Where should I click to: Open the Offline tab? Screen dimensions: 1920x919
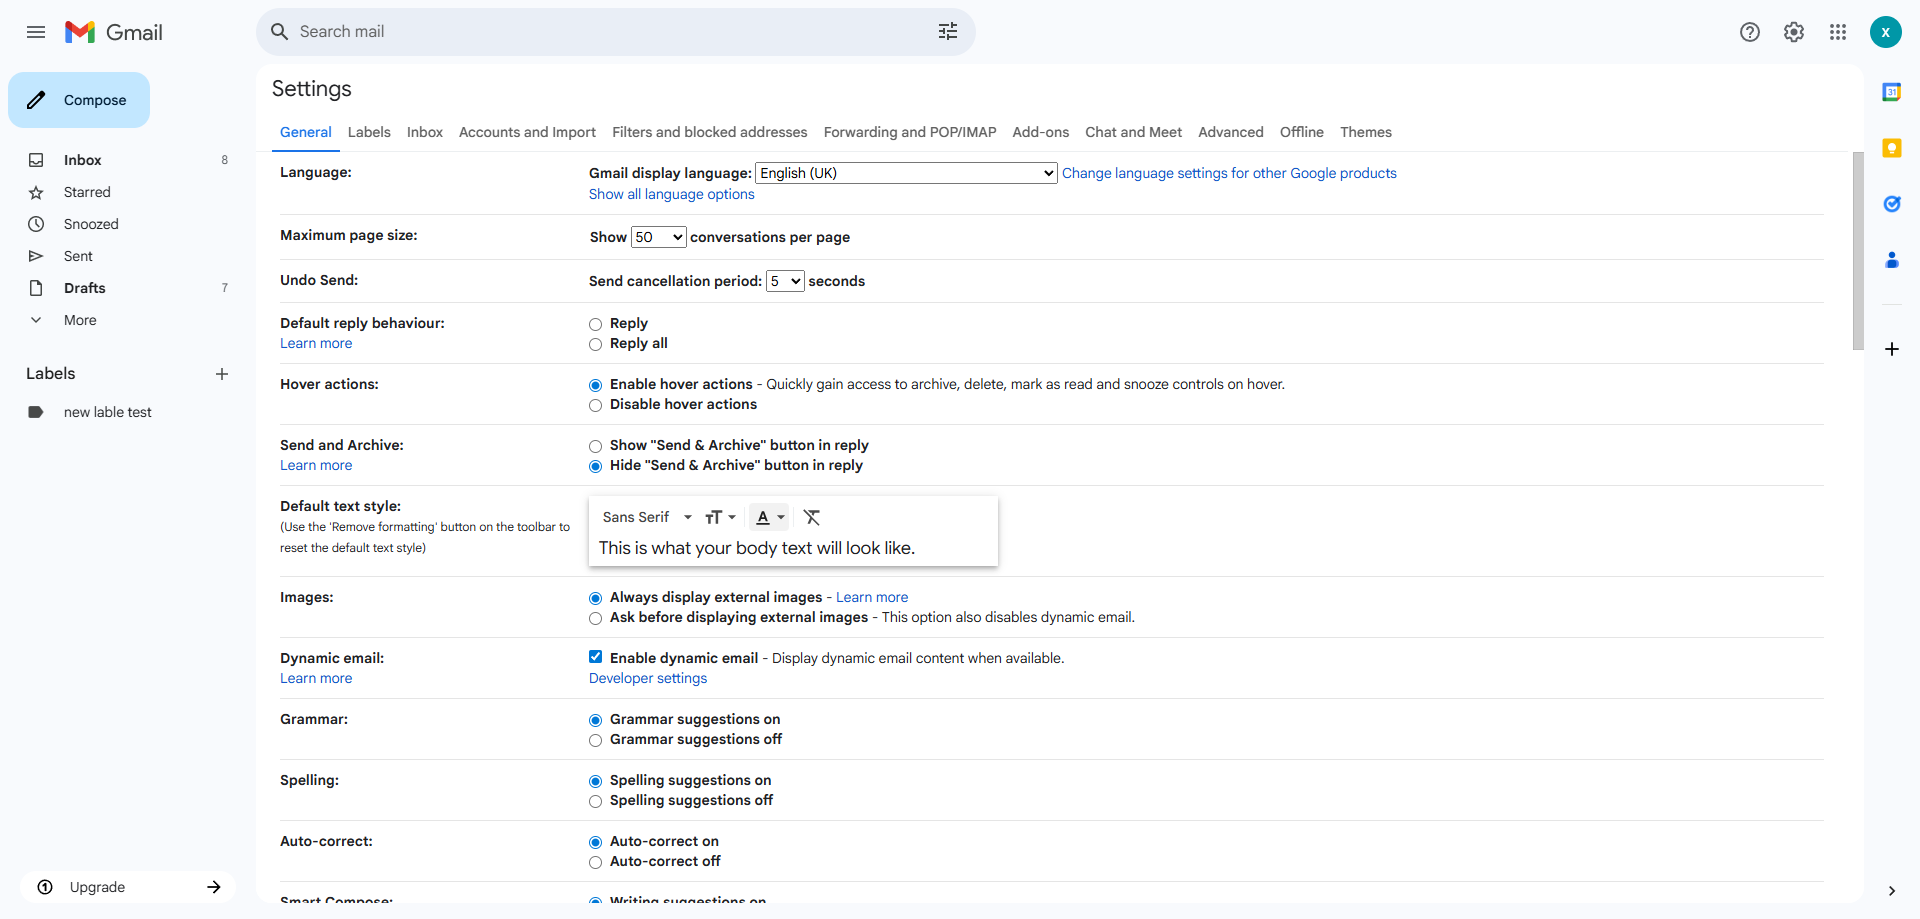[1302, 132]
